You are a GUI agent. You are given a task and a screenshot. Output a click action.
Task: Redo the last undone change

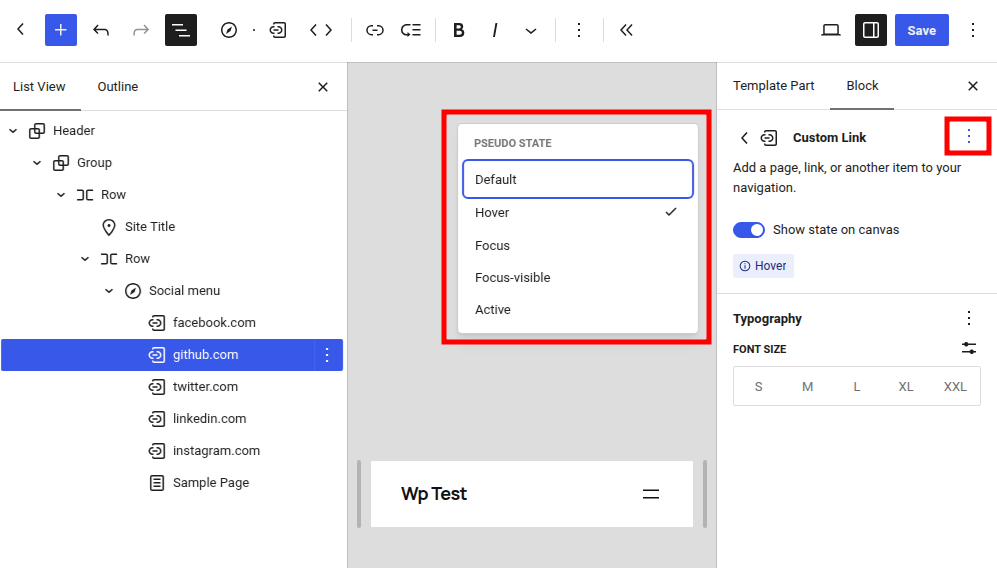pyautogui.click(x=141, y=30)
